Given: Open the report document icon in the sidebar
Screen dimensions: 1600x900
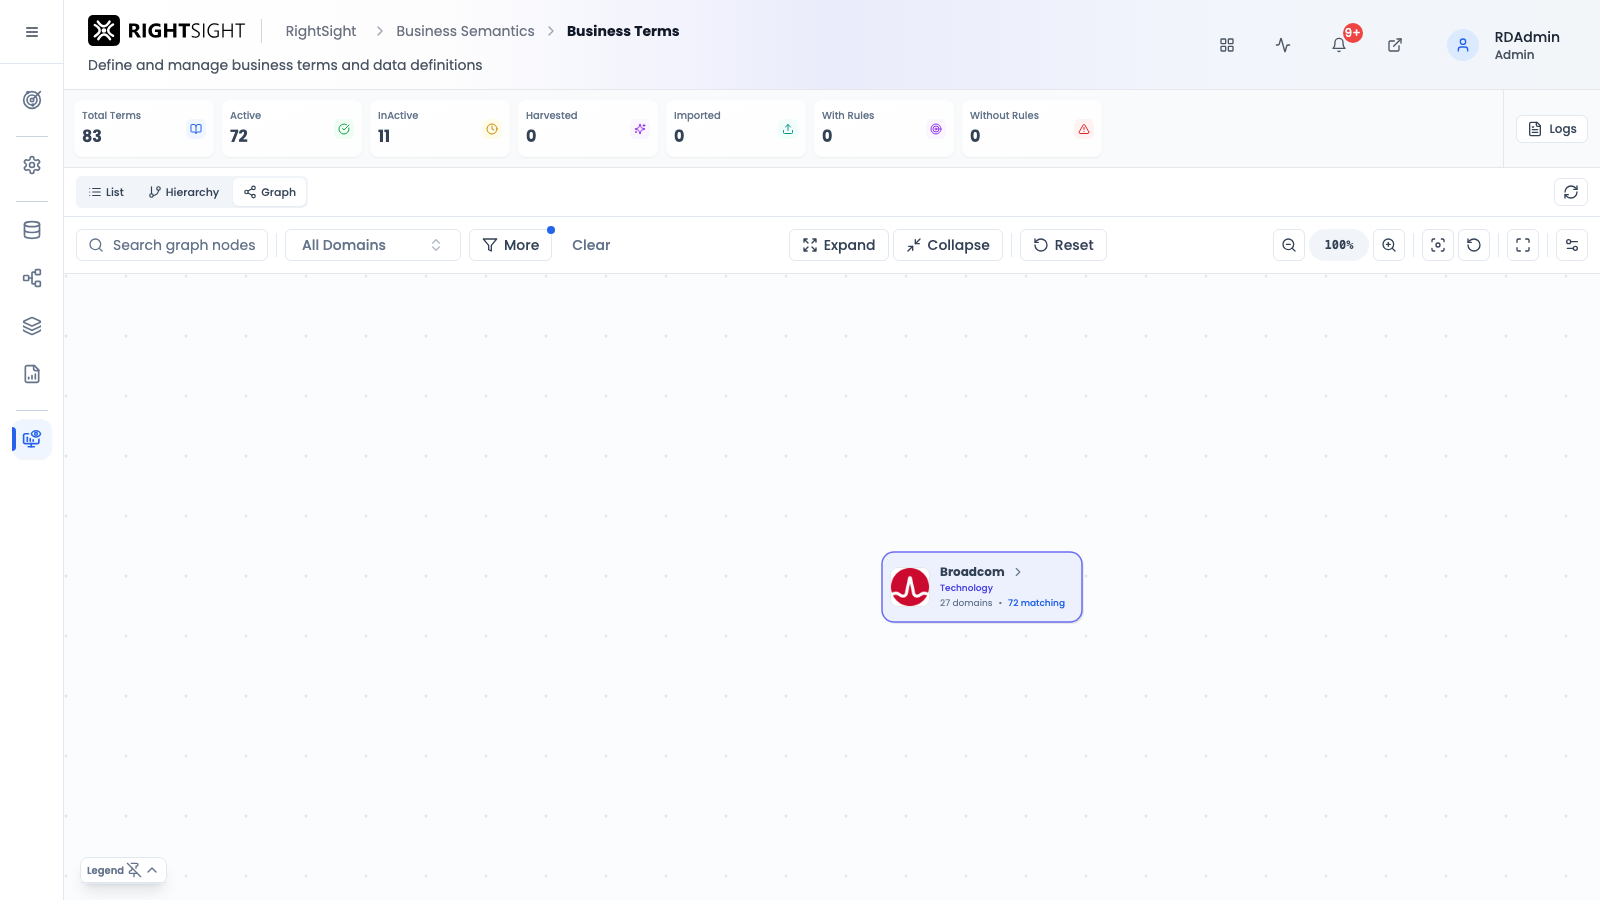Looking at the screenshot, I should pos(32,374).
